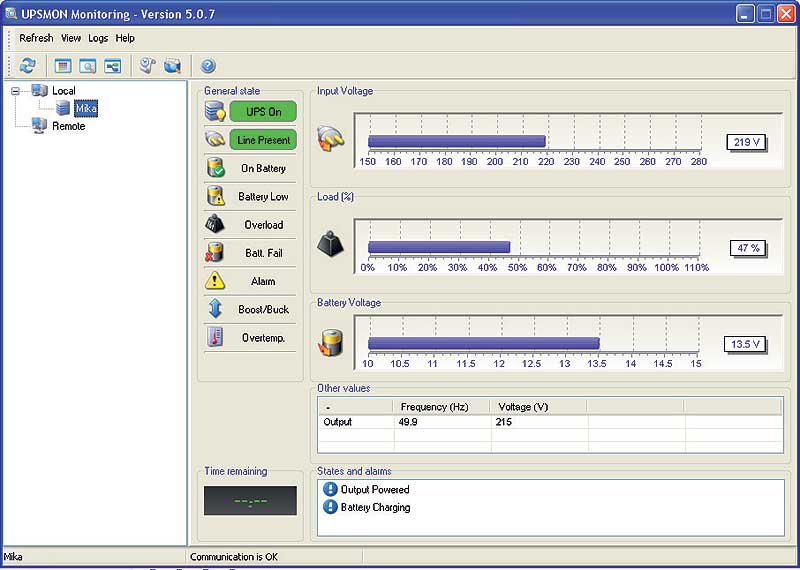Screen dimensions: 800x570
Task: Click the toolbar icon right of Refresh arrows
Action: click(63, 66)
